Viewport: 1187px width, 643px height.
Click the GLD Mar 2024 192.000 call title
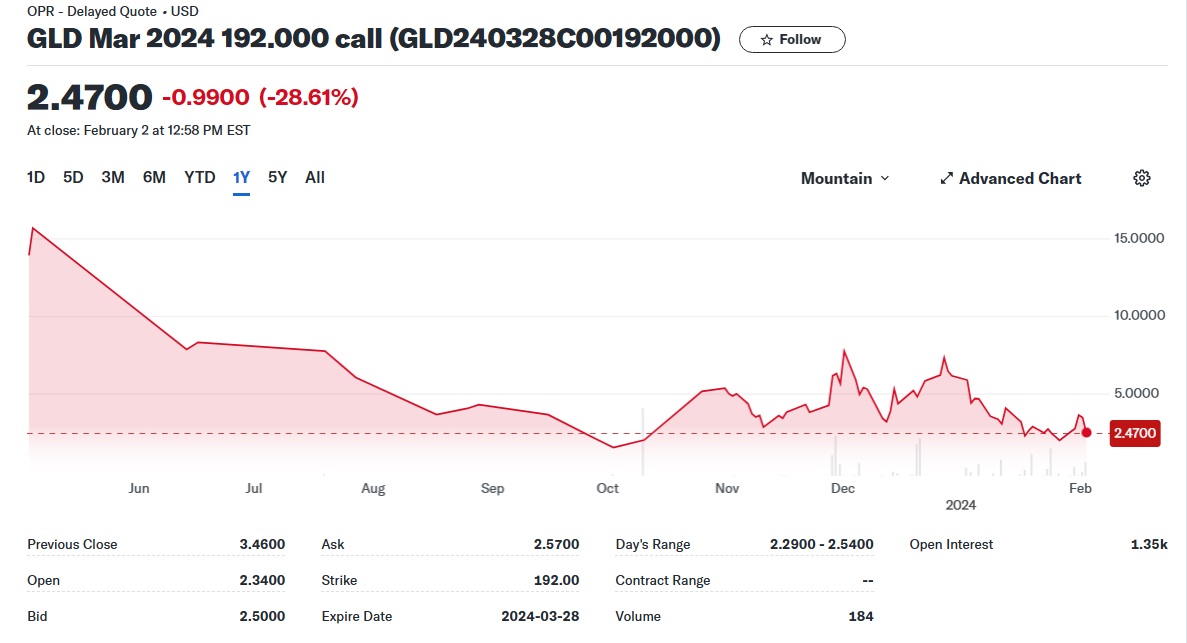374,38
